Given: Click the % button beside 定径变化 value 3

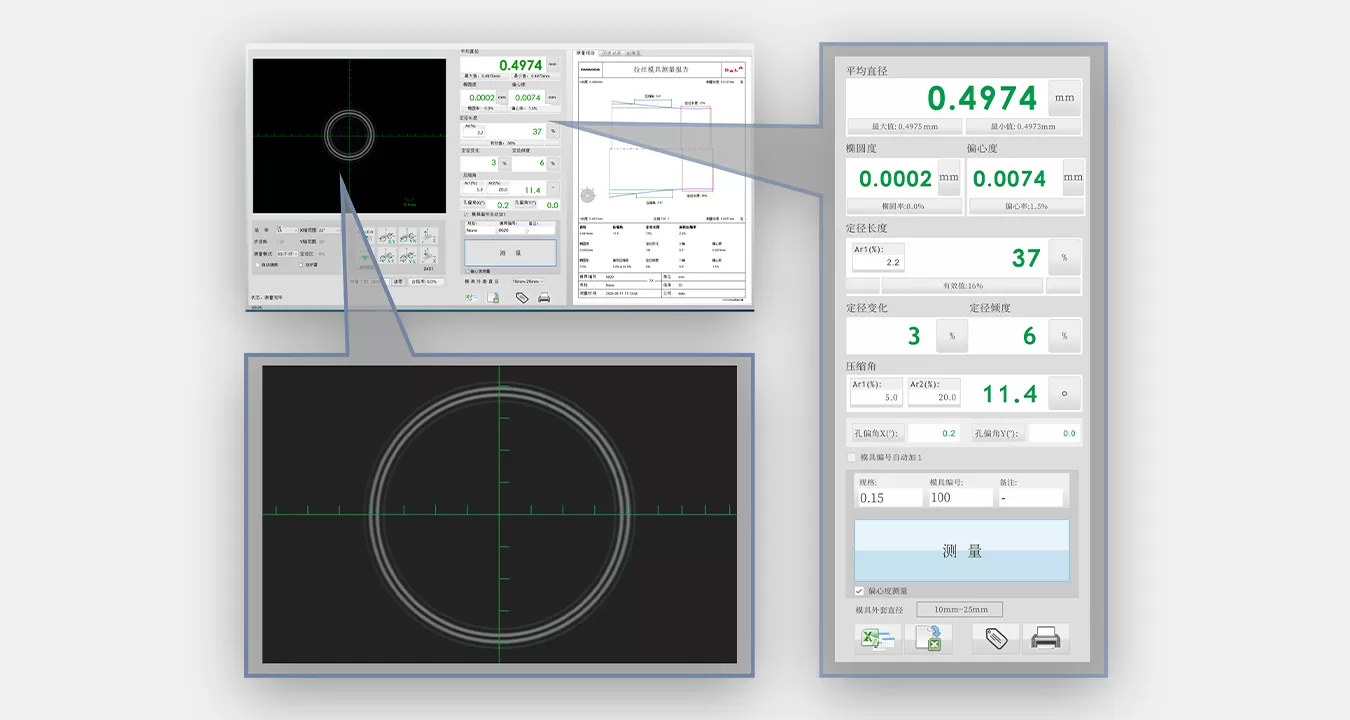Looking at the screenshot, I should [951, 336].
